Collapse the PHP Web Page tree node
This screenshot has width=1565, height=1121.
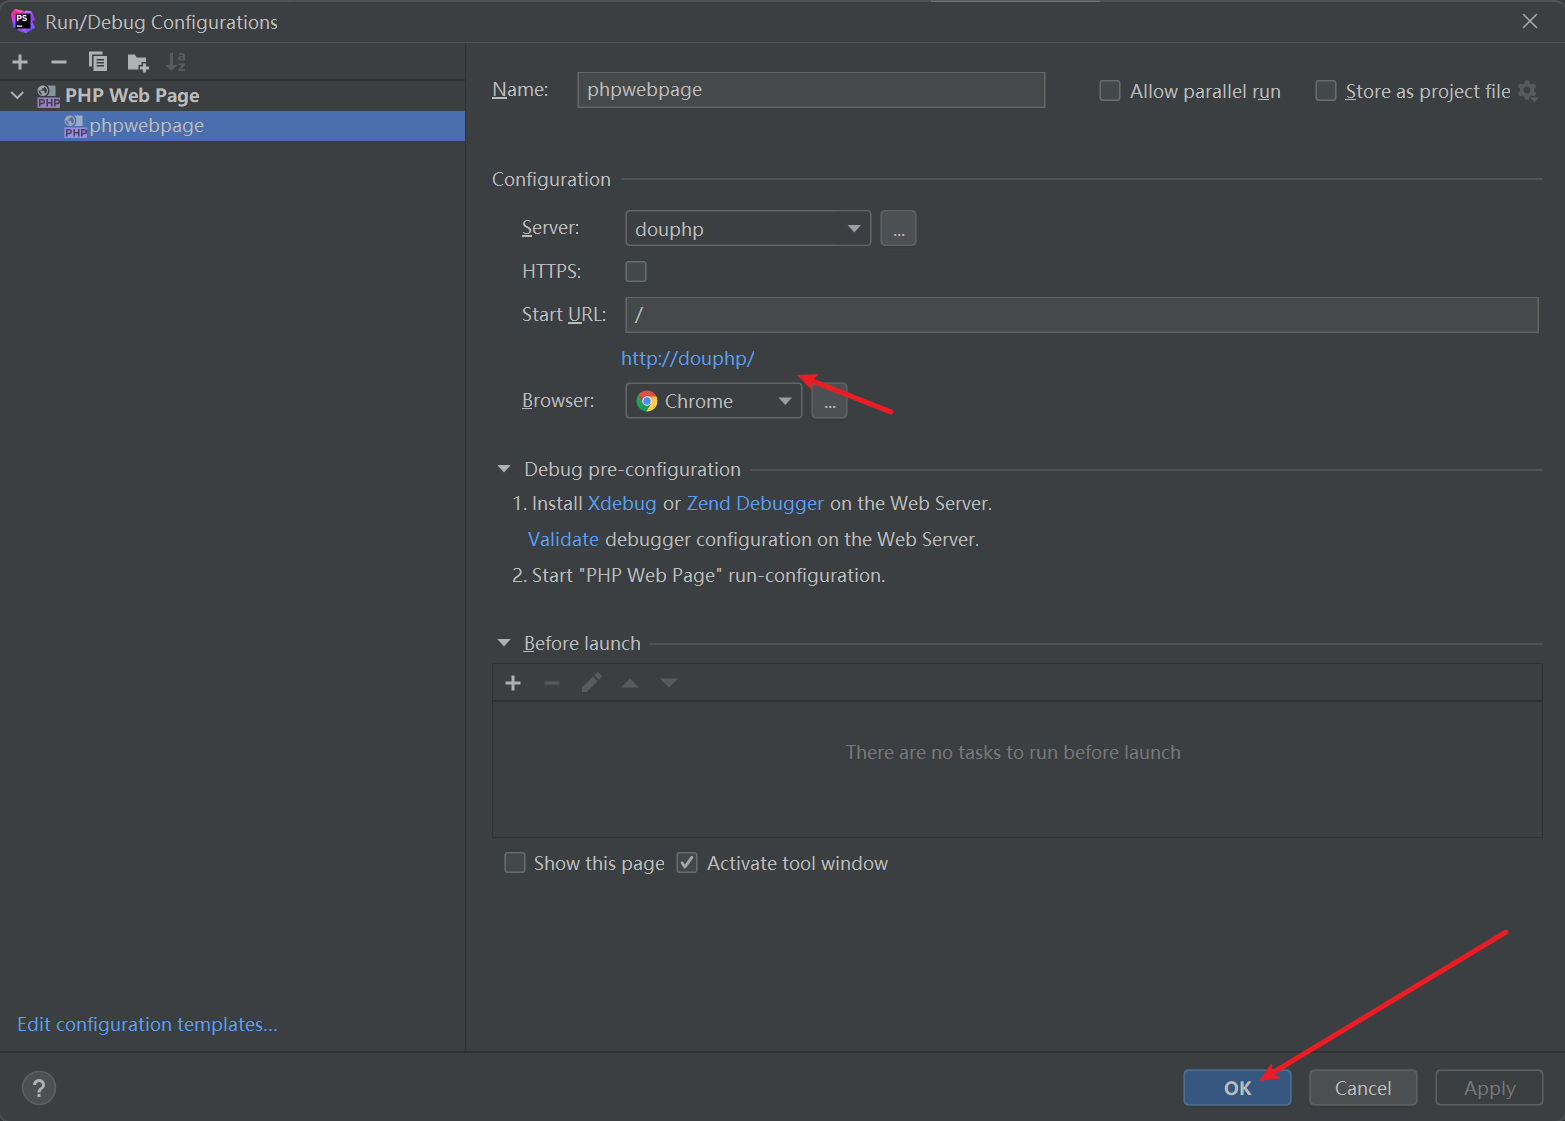click(17, 96)
